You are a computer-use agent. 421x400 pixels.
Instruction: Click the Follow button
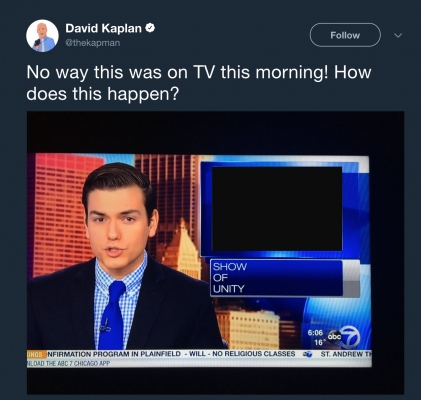point(345,35)
